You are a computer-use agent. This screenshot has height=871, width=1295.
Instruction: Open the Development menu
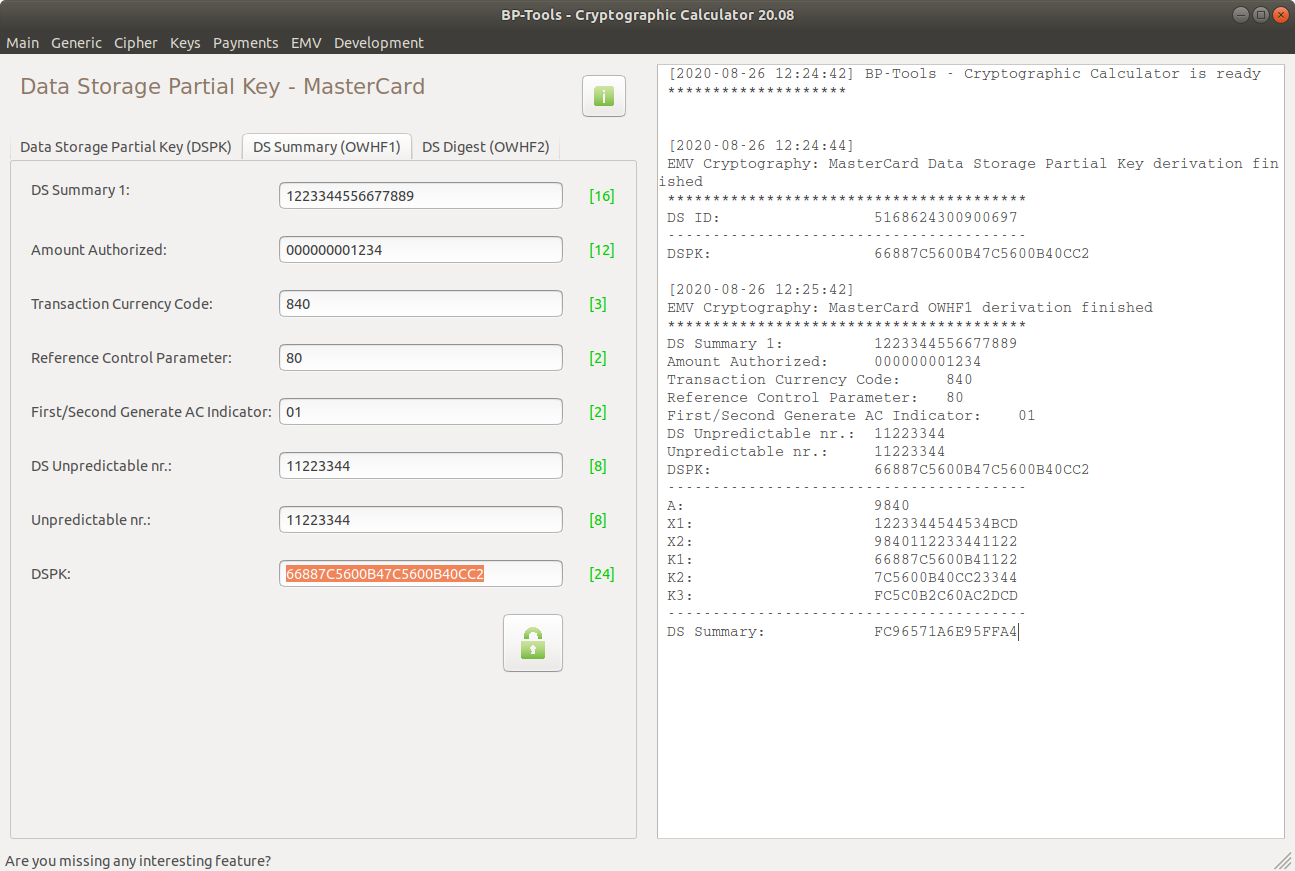[x=379, y=43]
